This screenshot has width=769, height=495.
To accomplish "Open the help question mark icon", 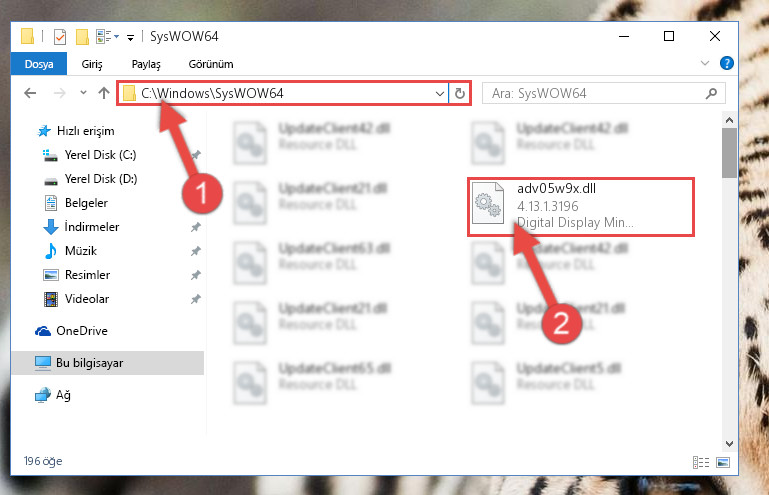I will pyautogui.click(x=726, y=63).
